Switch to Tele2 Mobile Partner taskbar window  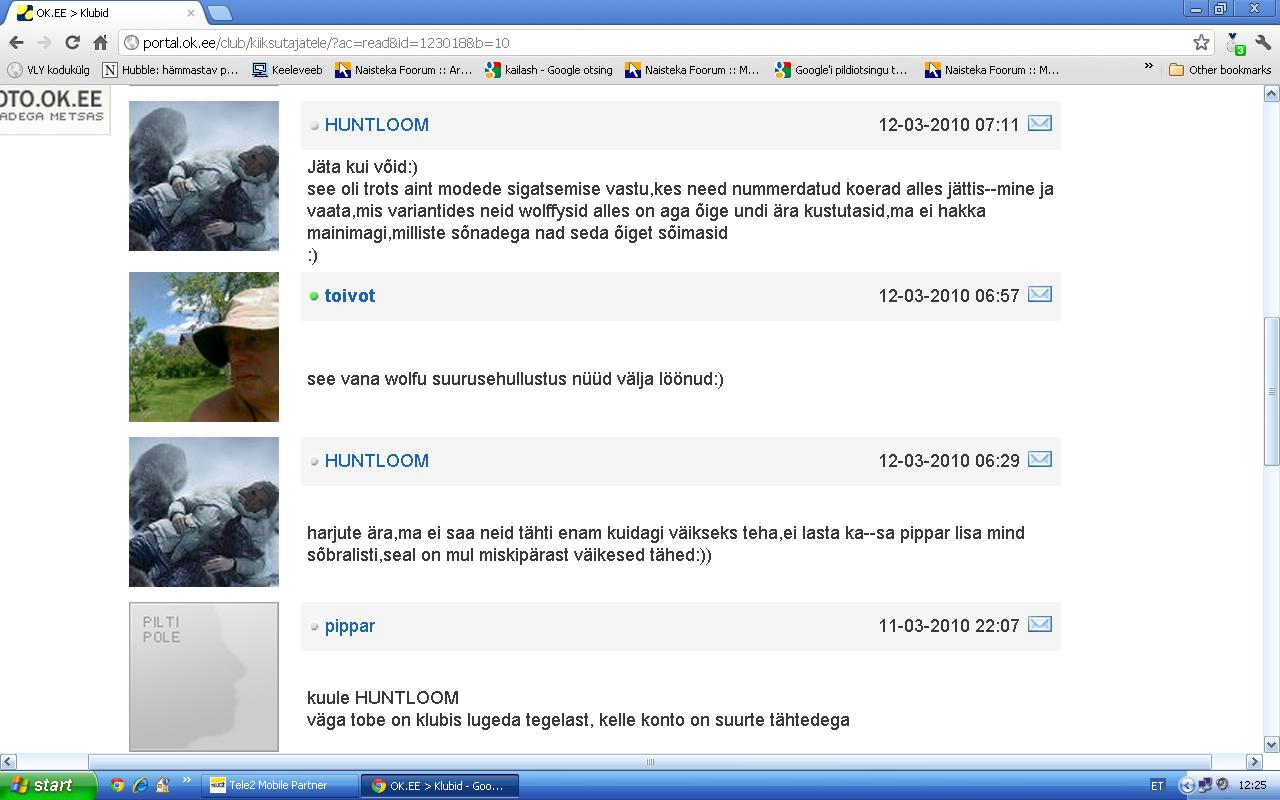tap(279, 785)
